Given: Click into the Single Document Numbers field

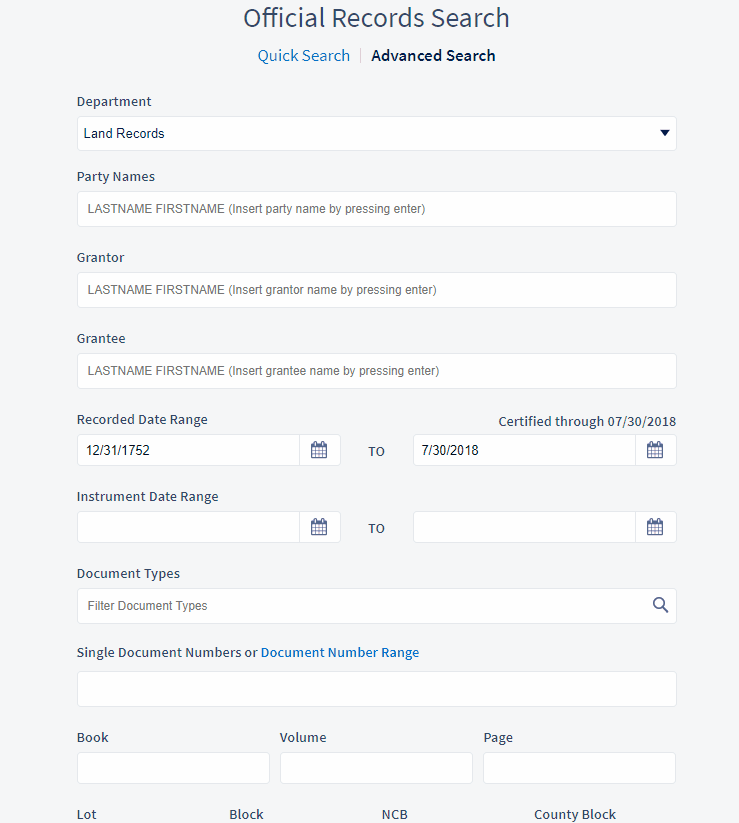Looking at the screenshot, I should [x=376, y=688].
